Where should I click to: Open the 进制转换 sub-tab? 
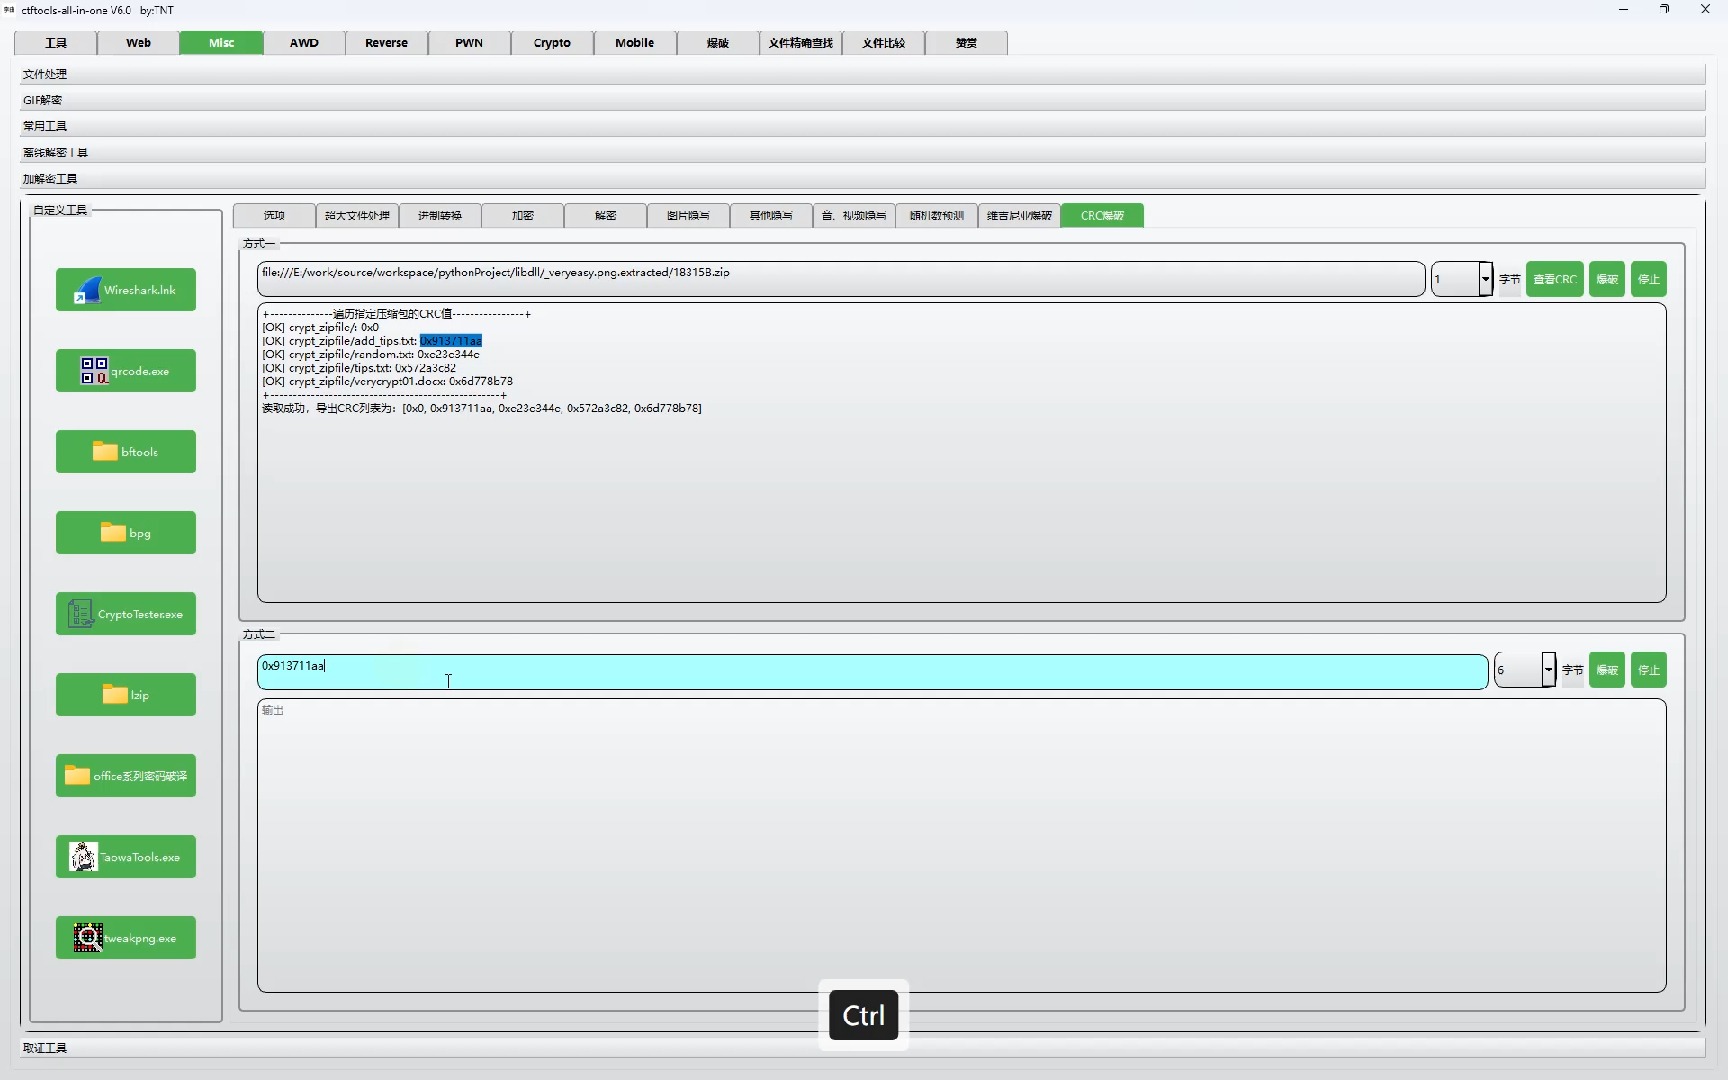tap(440, 215)
